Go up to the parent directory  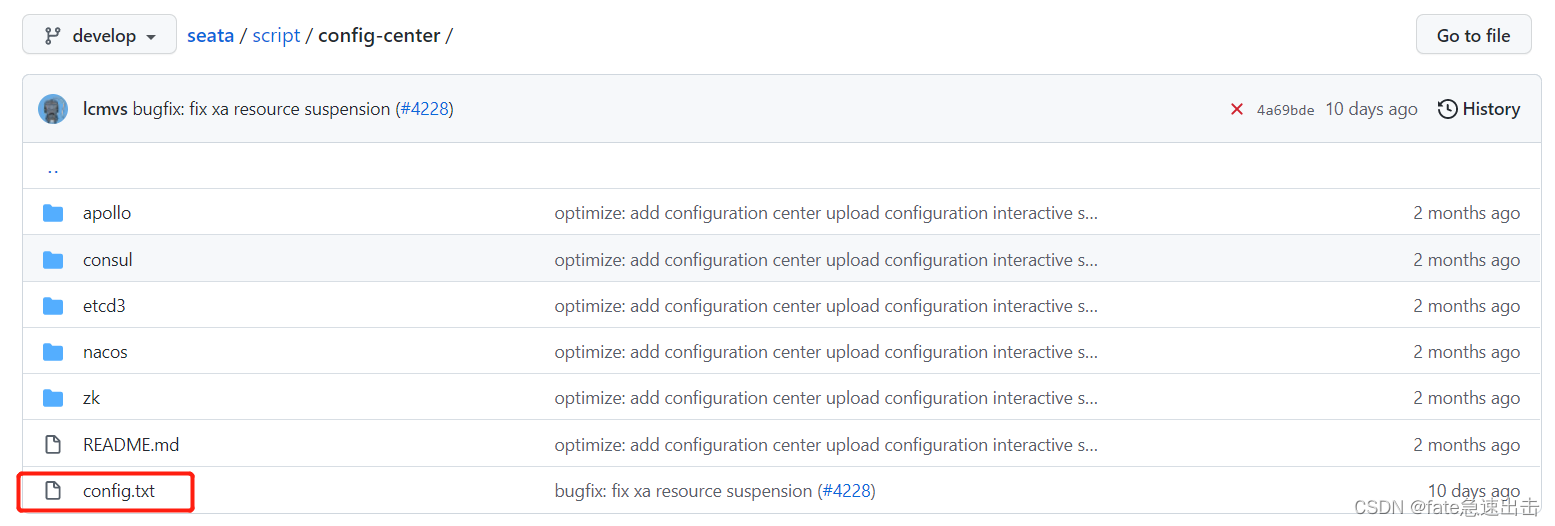(x=53, y=167)
